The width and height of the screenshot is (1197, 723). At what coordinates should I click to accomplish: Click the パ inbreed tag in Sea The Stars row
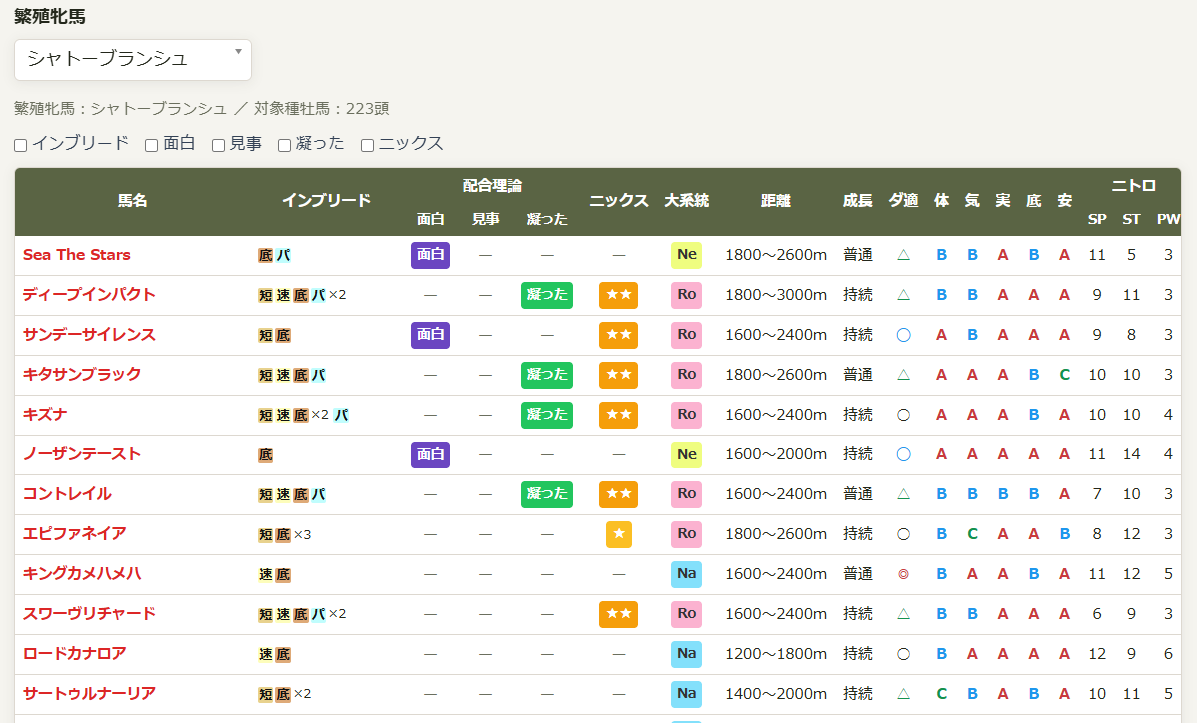tap(283, 256)
